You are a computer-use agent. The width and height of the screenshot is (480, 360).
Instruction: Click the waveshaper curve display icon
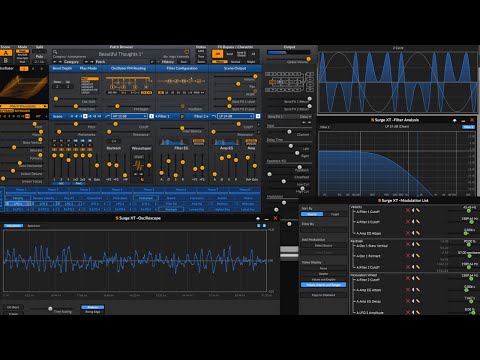138,165
